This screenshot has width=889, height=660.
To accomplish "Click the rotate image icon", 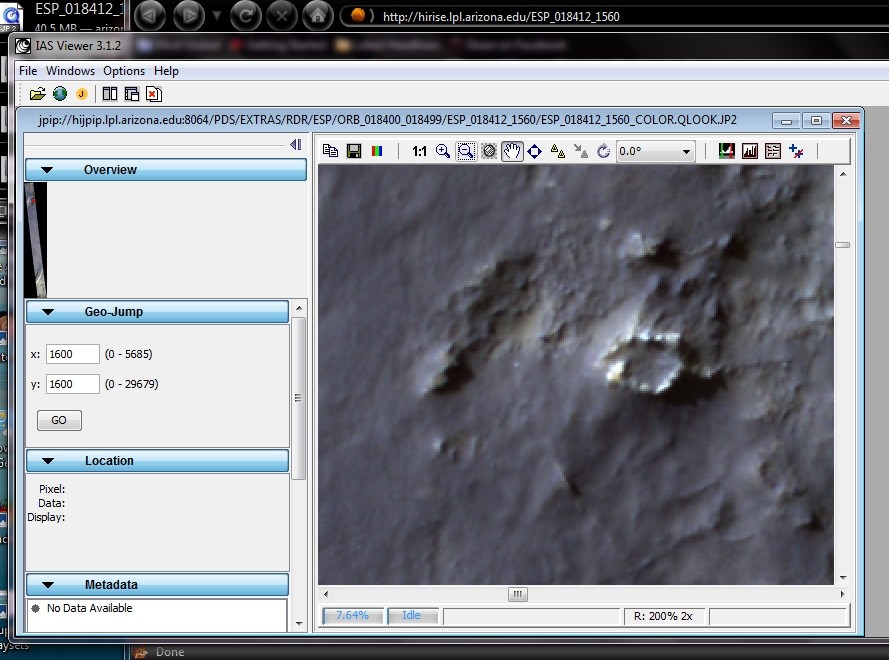I will coord(603,151).
